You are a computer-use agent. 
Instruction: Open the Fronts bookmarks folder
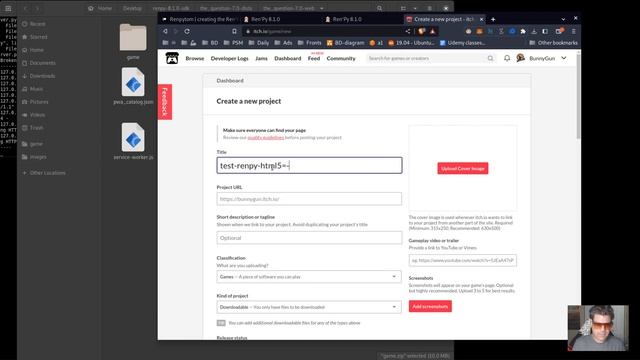pos(309,43)
